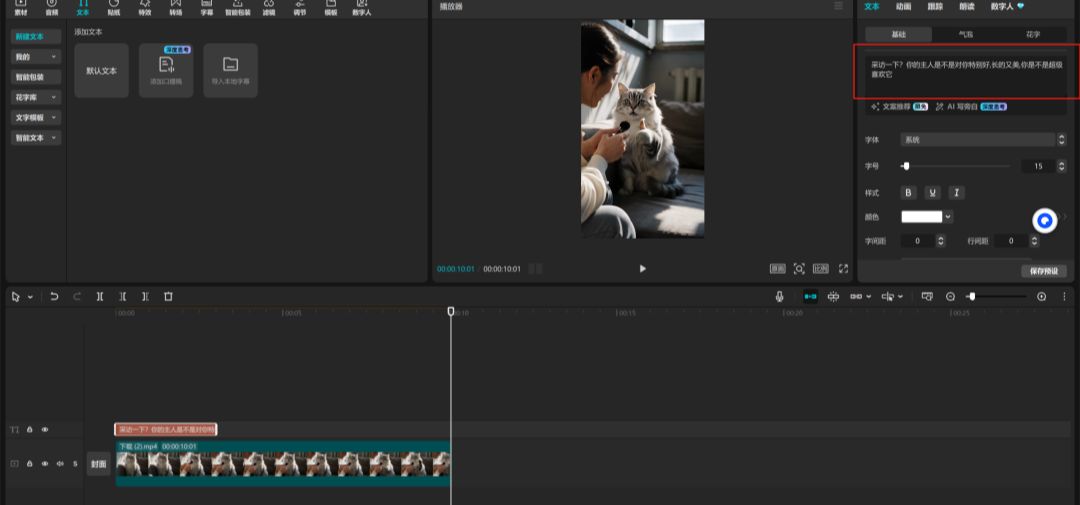Start microphone voiceover recording
1080x505 pixels.
(x=779, y=296)
